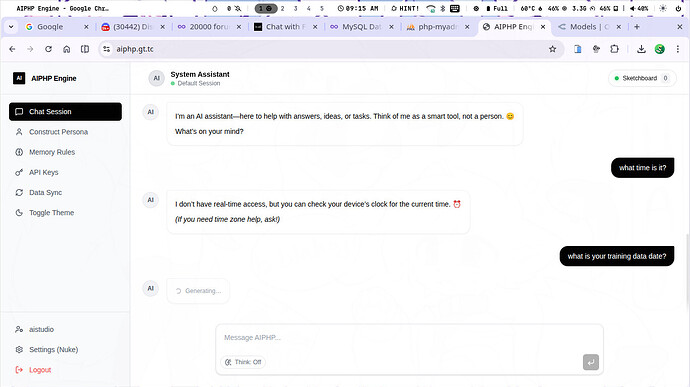Click the Construct Persona person icon
690x387 pixels.
point(19,132)
